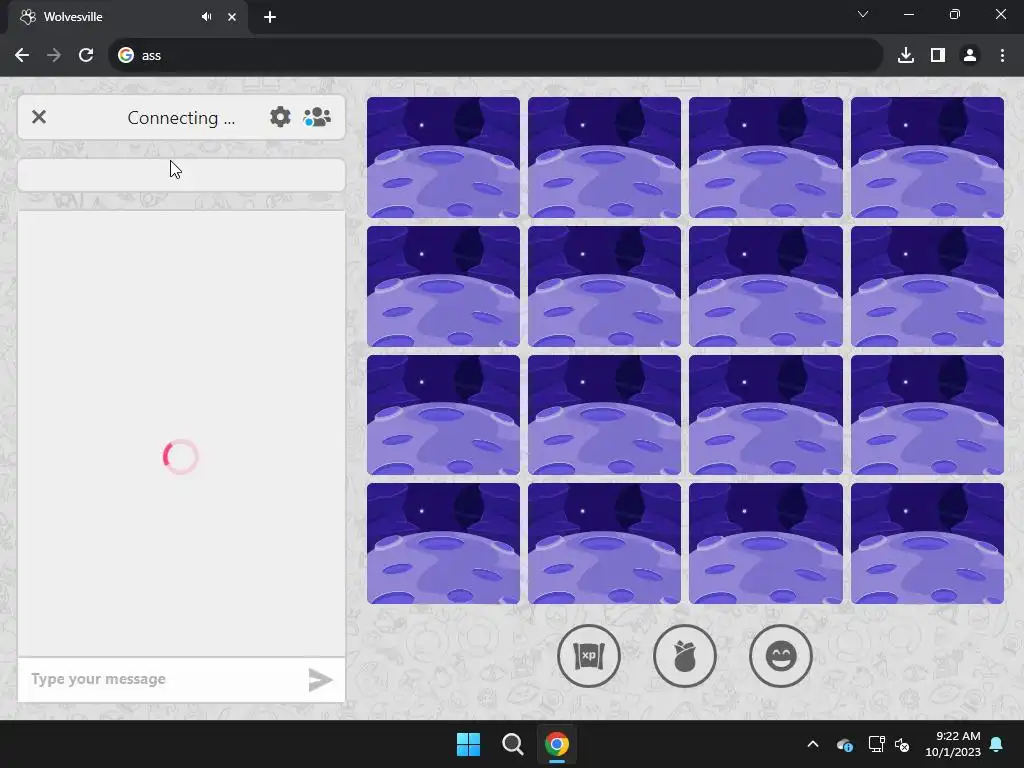This screenshot has height=768, width=1024.
Task: Click the Google icon in address bar
Action: tap(126, 56)
